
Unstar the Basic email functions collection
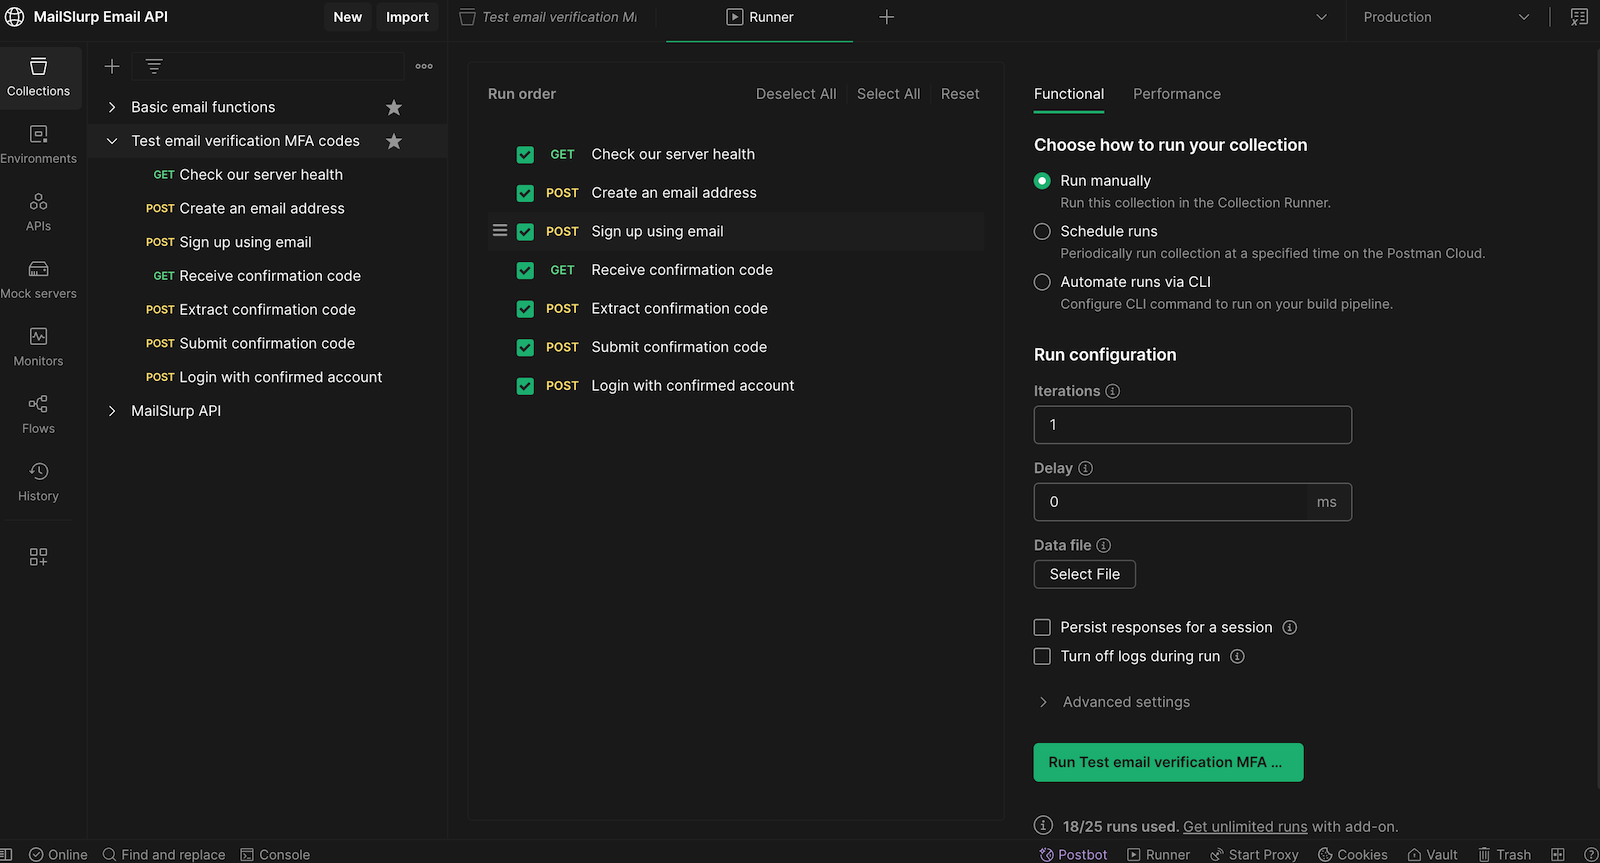click(394, 107)
